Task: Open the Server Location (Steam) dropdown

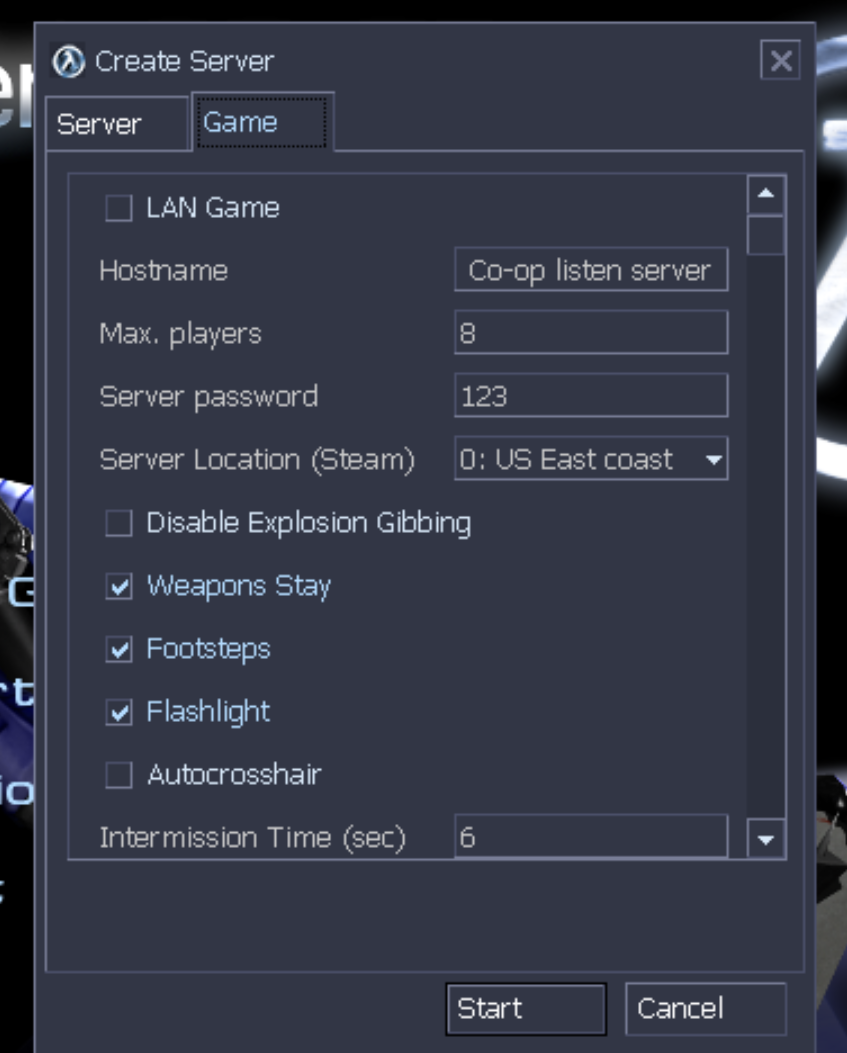Action: 591,459
